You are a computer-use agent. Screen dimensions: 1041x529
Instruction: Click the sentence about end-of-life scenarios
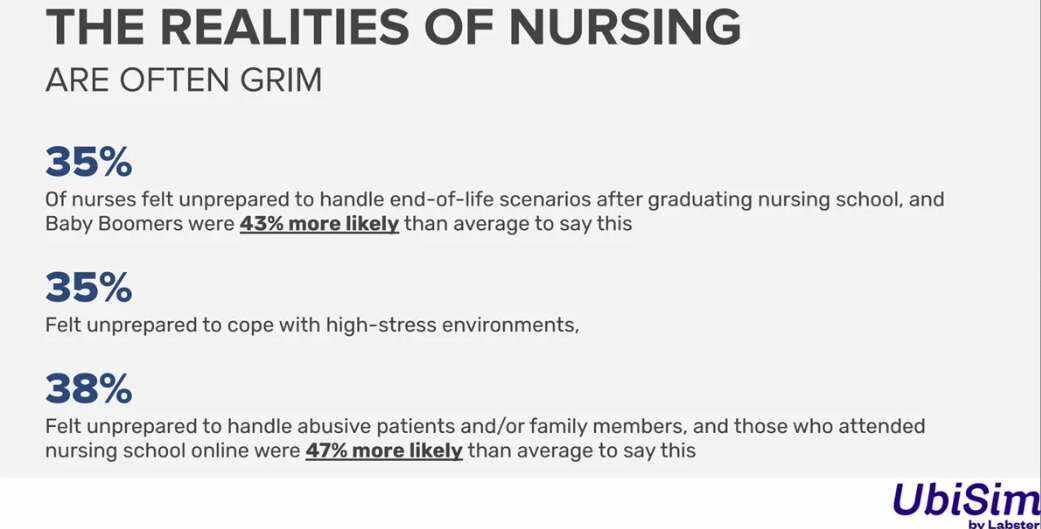click(494, 199)
